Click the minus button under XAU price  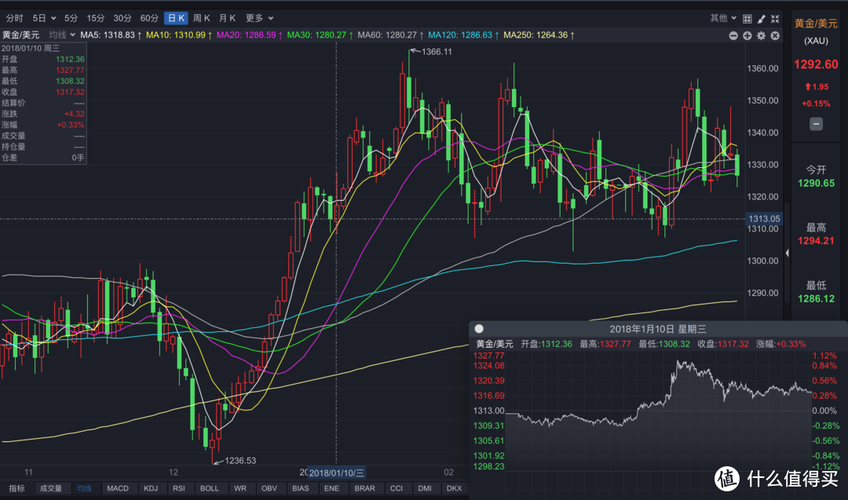(816, 124)
